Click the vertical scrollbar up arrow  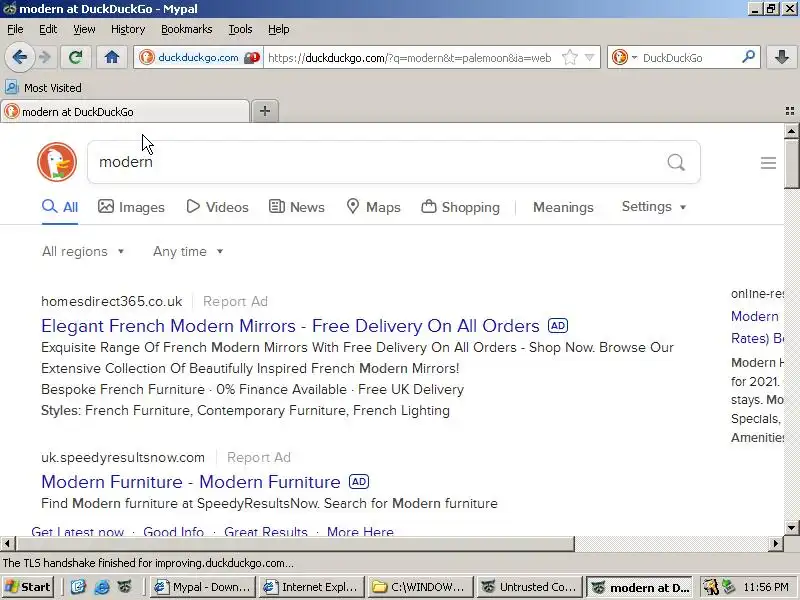(x=791, y=131)
